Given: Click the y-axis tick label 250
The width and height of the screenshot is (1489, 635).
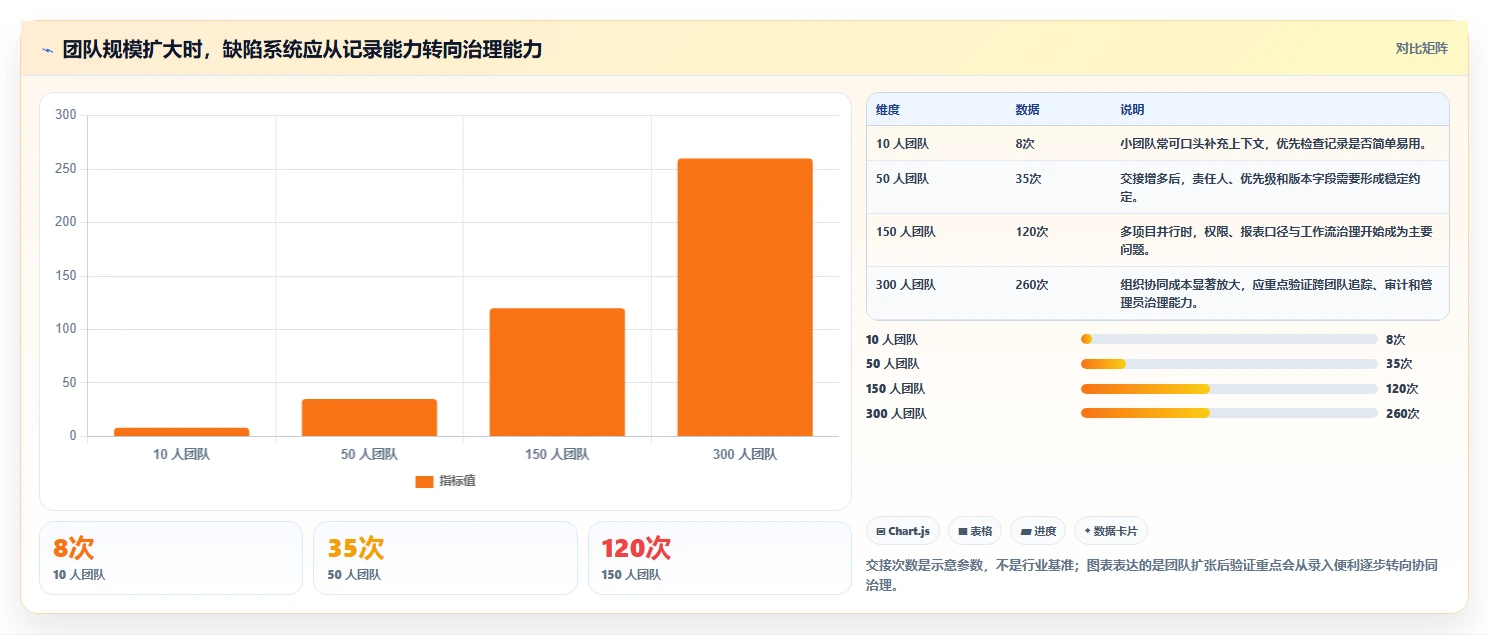Looking at the screenshot, I should pos(66,169).
